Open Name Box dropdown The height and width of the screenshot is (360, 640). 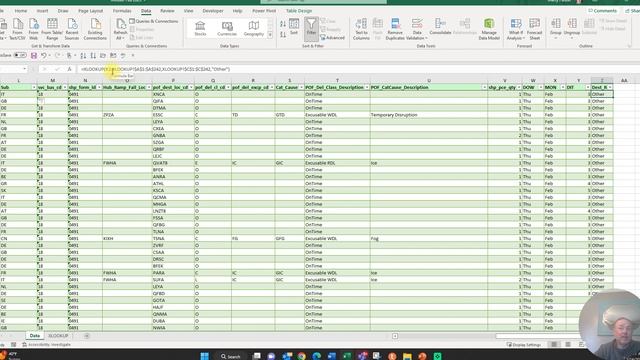pos(24,69)
